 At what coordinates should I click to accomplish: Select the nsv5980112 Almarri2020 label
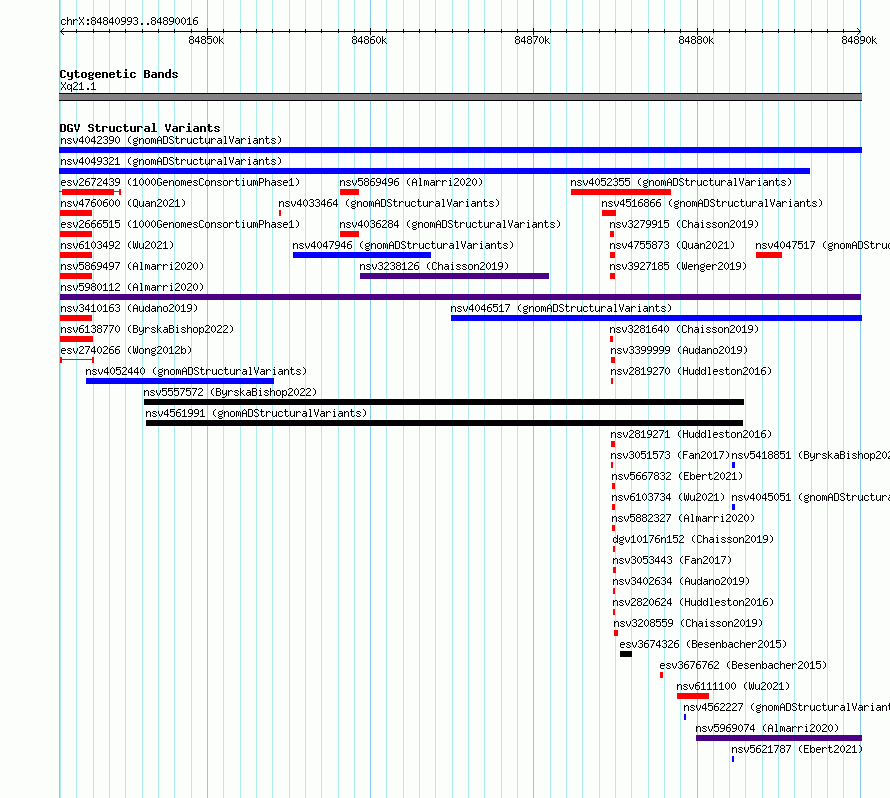point(132,287)
